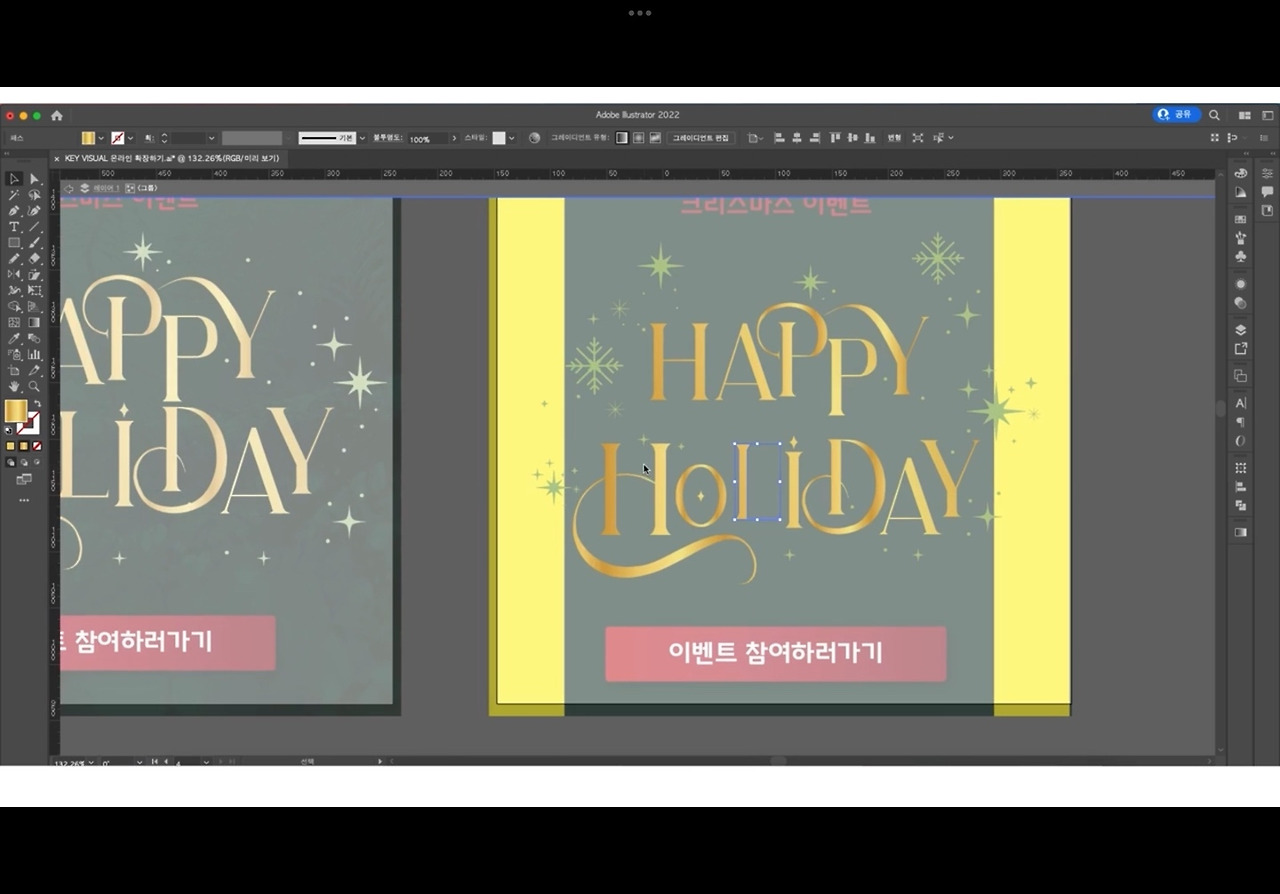The image size is (1280, 894).
Task: Select the Pencil tool
Action: point(14,259)
